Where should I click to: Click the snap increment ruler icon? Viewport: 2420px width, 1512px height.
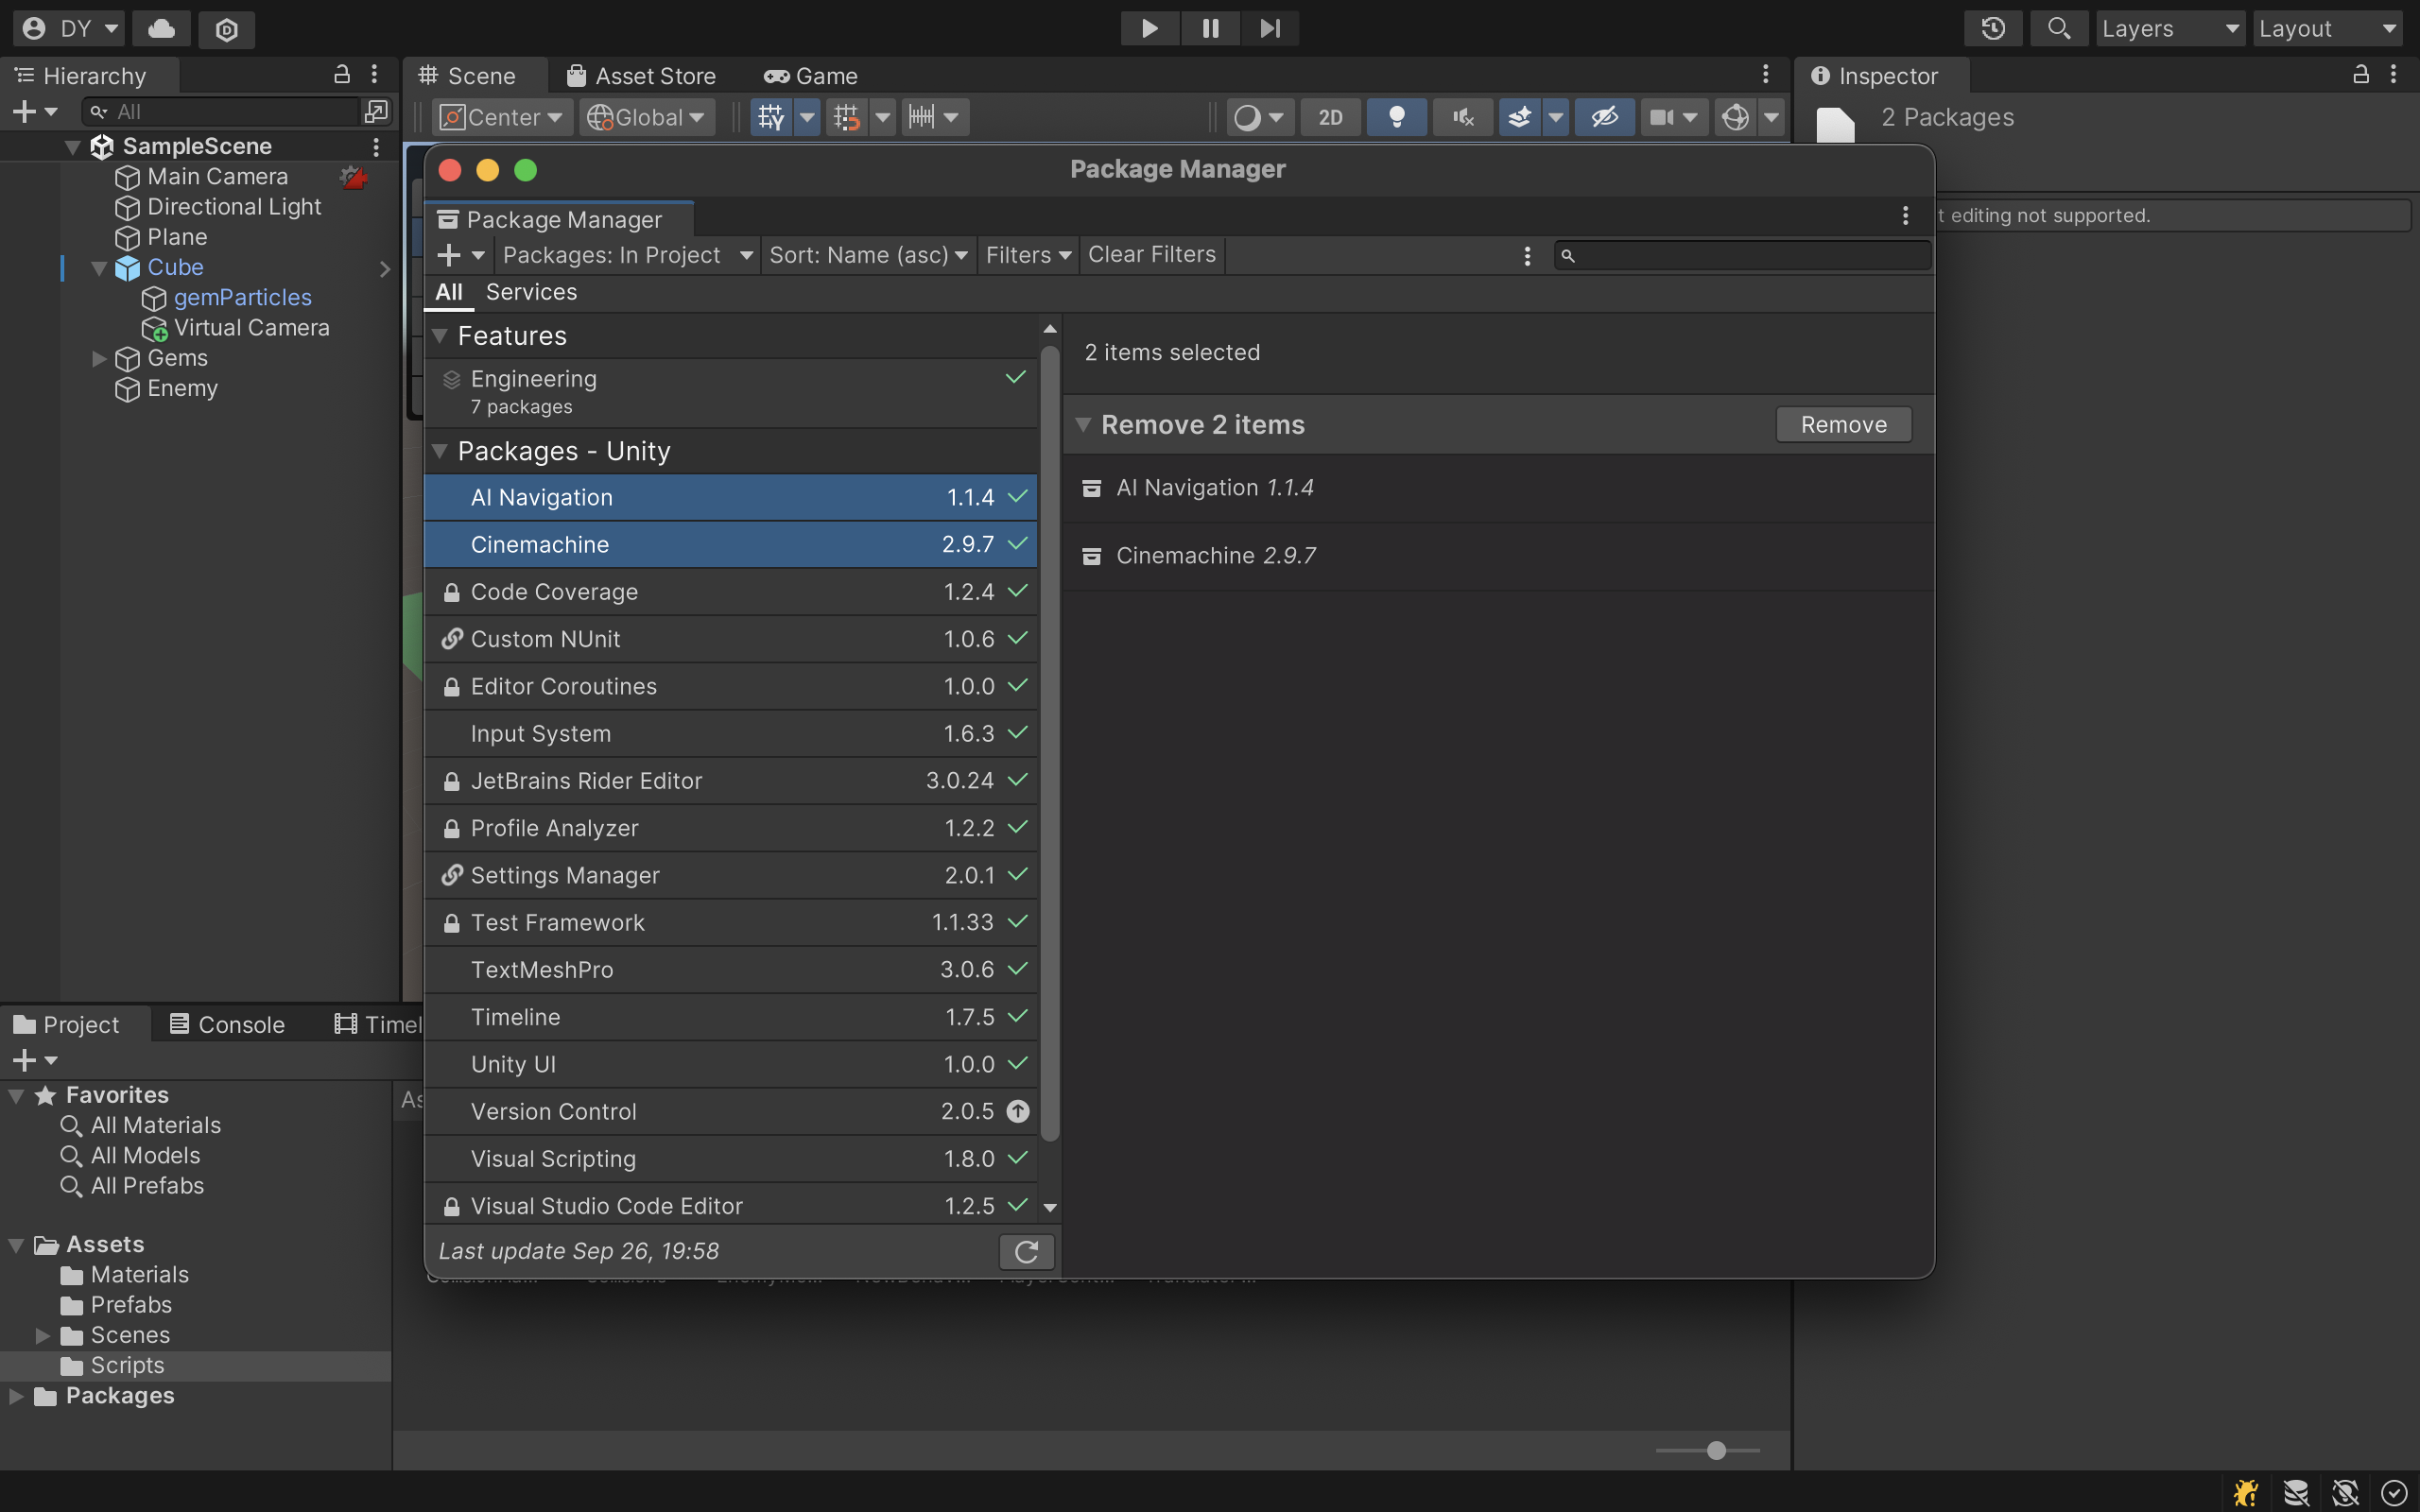click(x=922, y=117)
